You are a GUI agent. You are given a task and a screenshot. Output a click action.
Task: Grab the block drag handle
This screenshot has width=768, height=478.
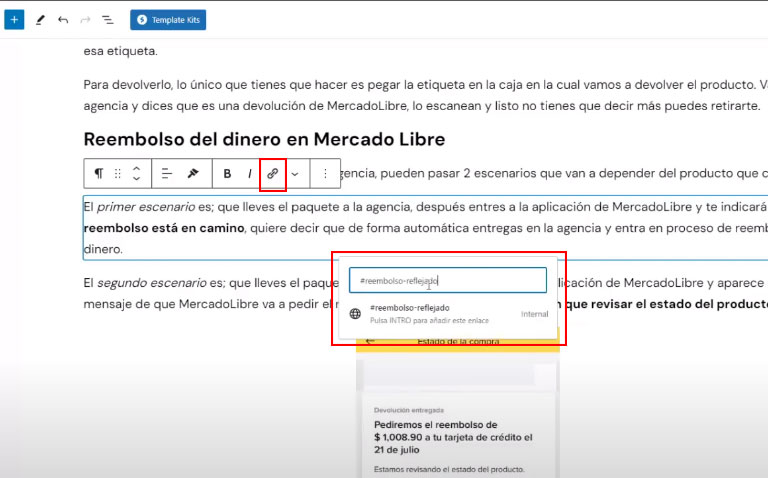[118, 173]
